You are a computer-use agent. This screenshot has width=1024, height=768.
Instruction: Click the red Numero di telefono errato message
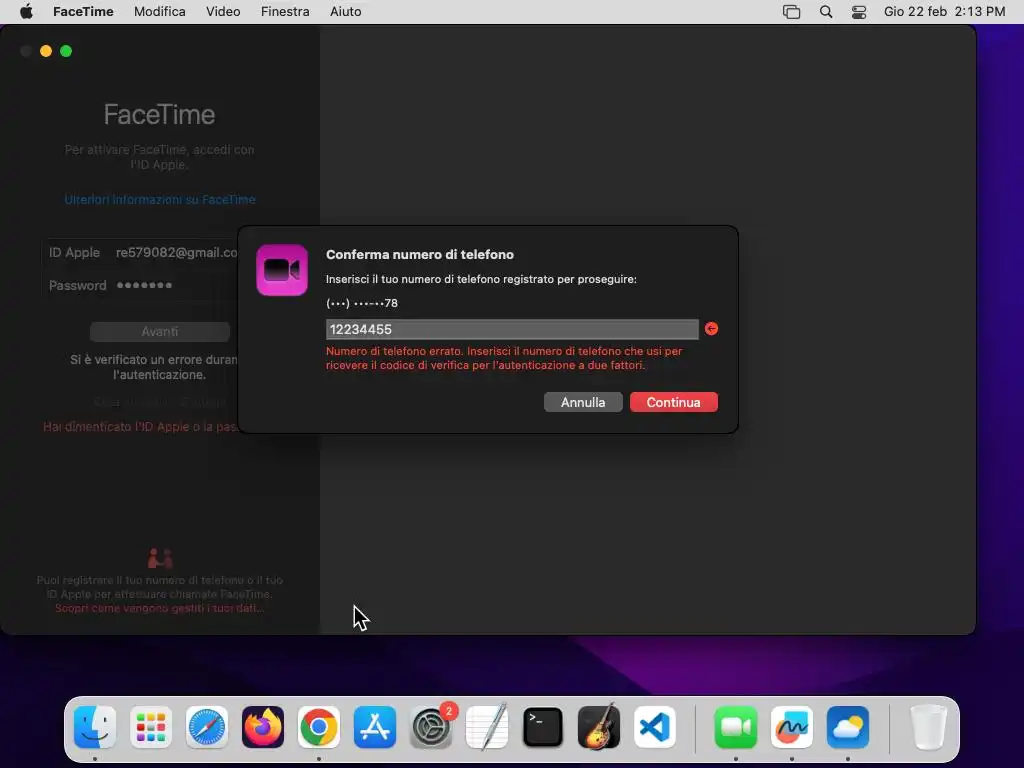pyautogui.click(x=504, y=358)
